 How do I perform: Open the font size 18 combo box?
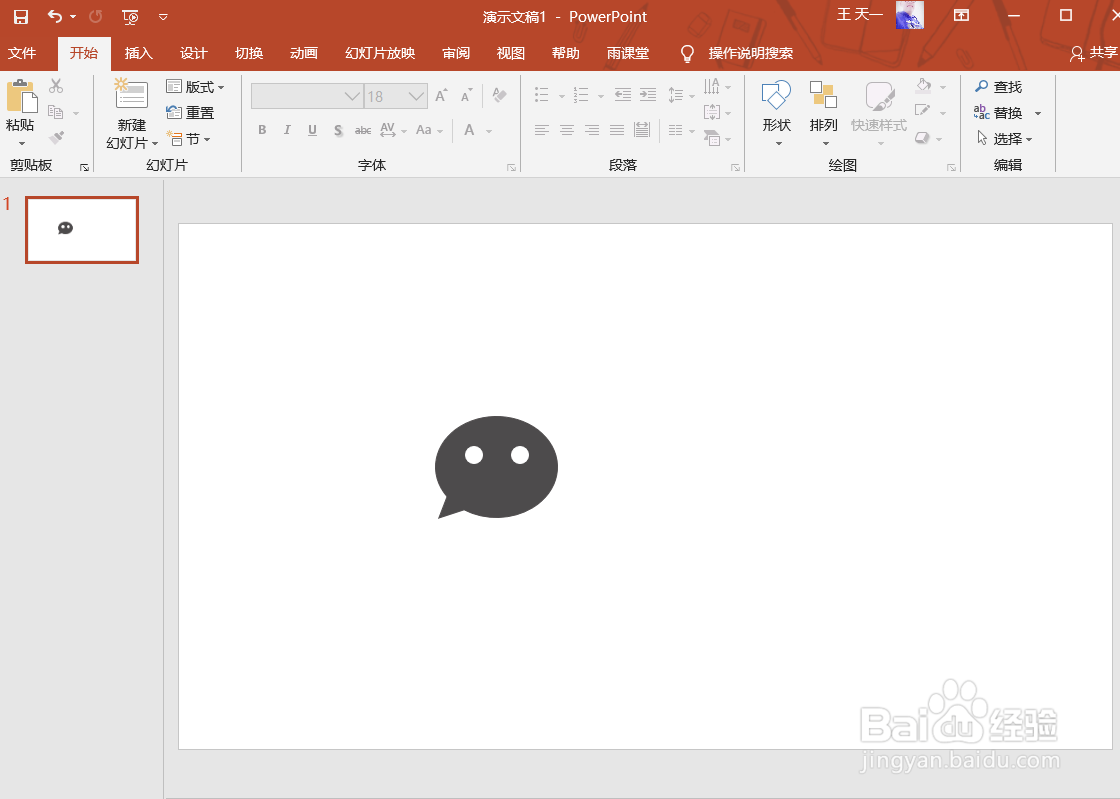pyautogui.click(x=396, y=96)
